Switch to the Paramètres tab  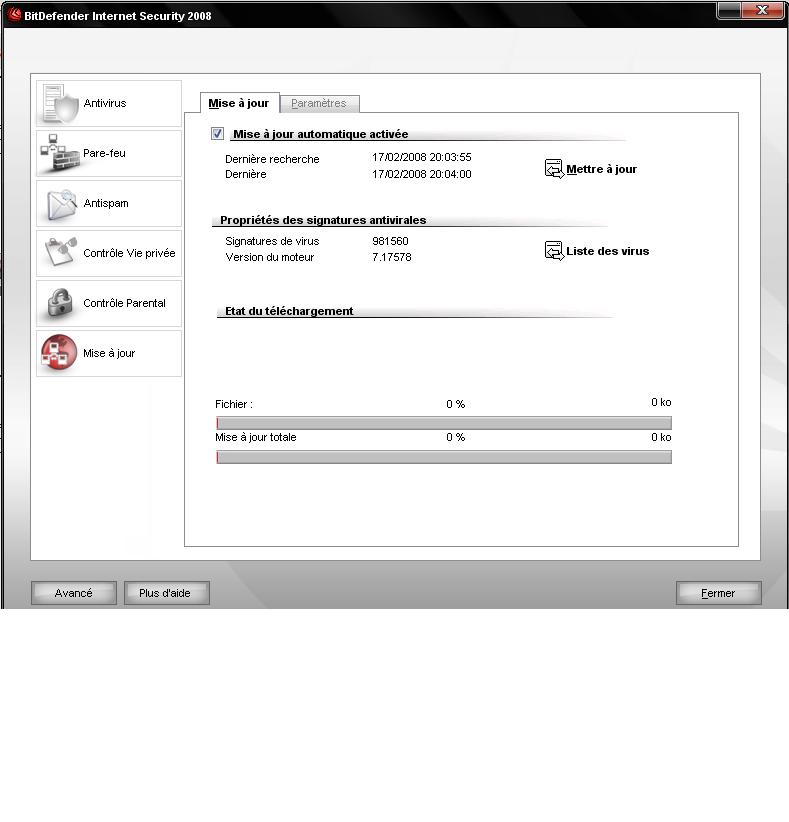(319, 103)
